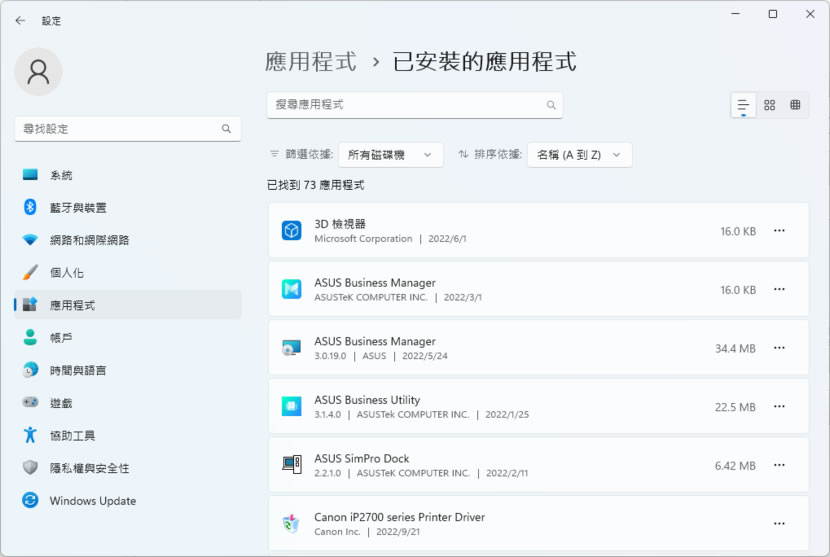Viewport: 830px width, 557px height.
Task: Maximize the Settings window
Action: tap(773, 14)
